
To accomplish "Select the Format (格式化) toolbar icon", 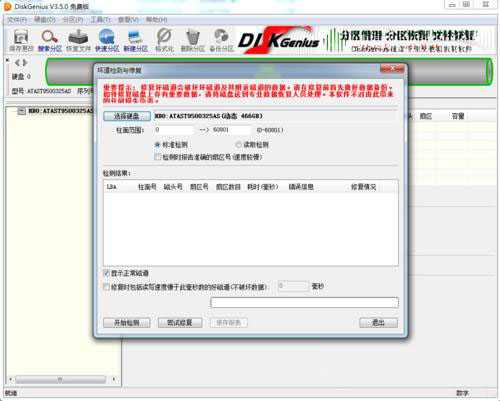I will tap(164, 40).
